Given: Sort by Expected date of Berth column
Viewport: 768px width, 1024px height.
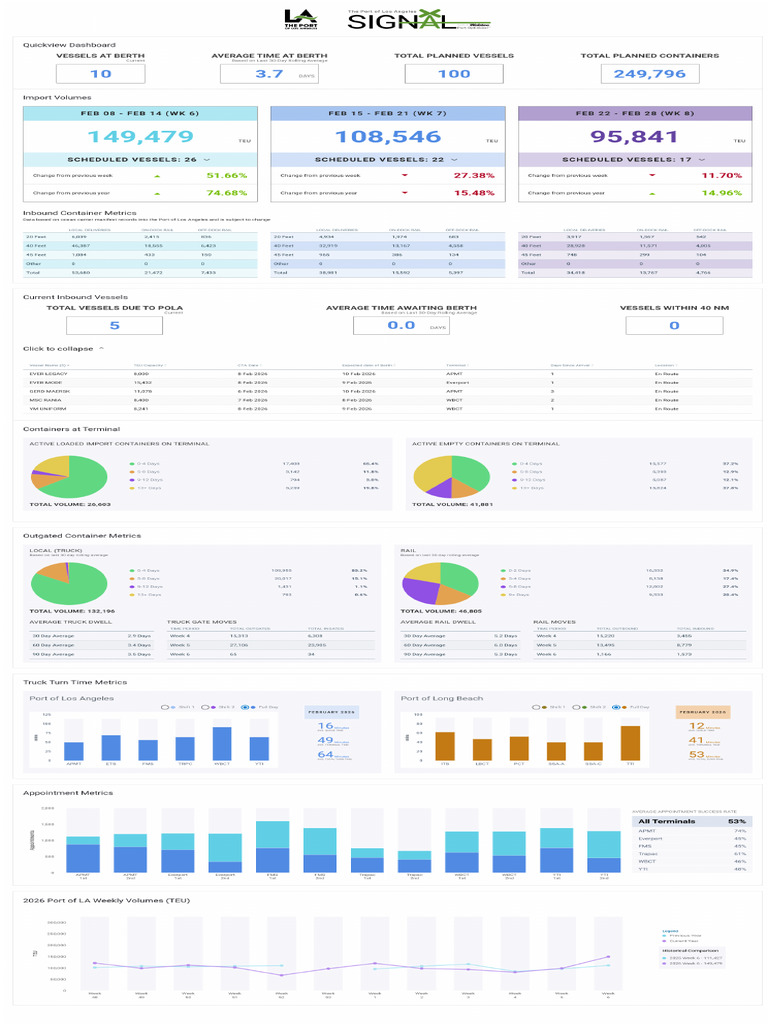Looking at the screenshot, I should (369, 365).
